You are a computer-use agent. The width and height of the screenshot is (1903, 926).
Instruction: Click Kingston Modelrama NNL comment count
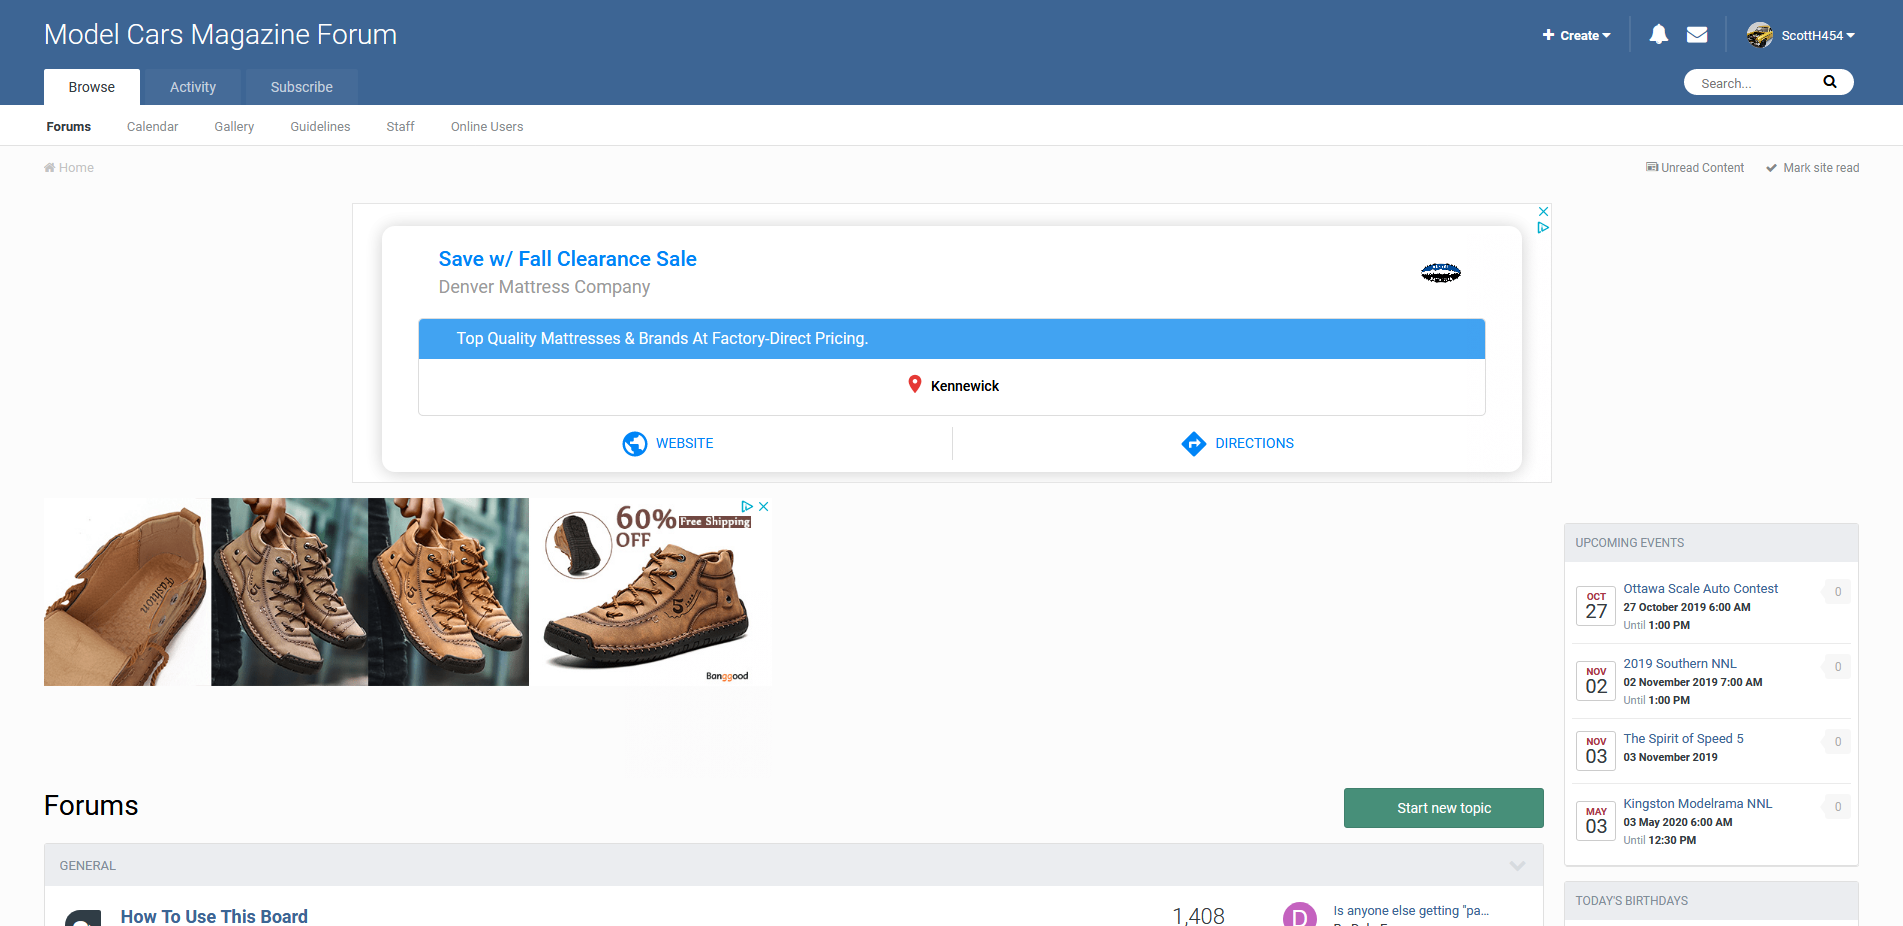tap(1837, 807)
